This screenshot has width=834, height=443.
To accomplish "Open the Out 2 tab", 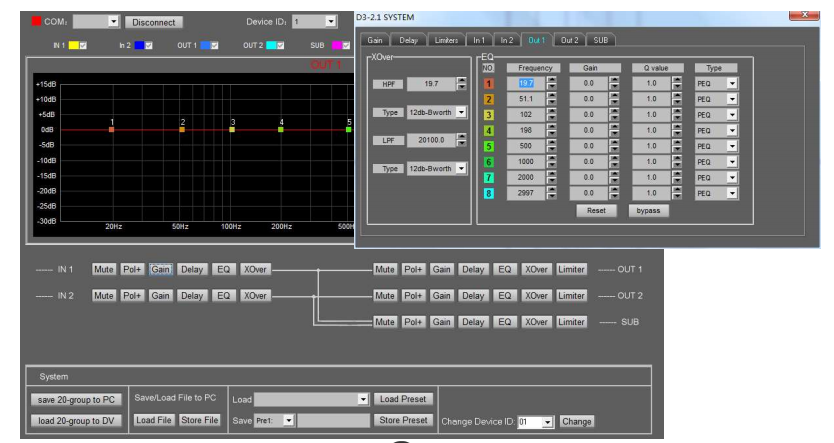I will pos(571,39).
